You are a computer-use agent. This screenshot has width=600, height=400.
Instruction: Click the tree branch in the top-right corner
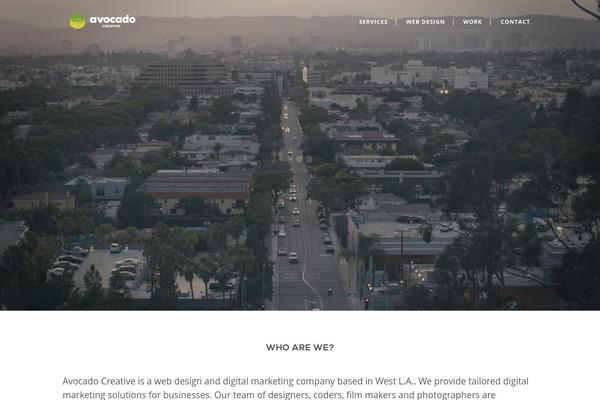click(587, 8)
